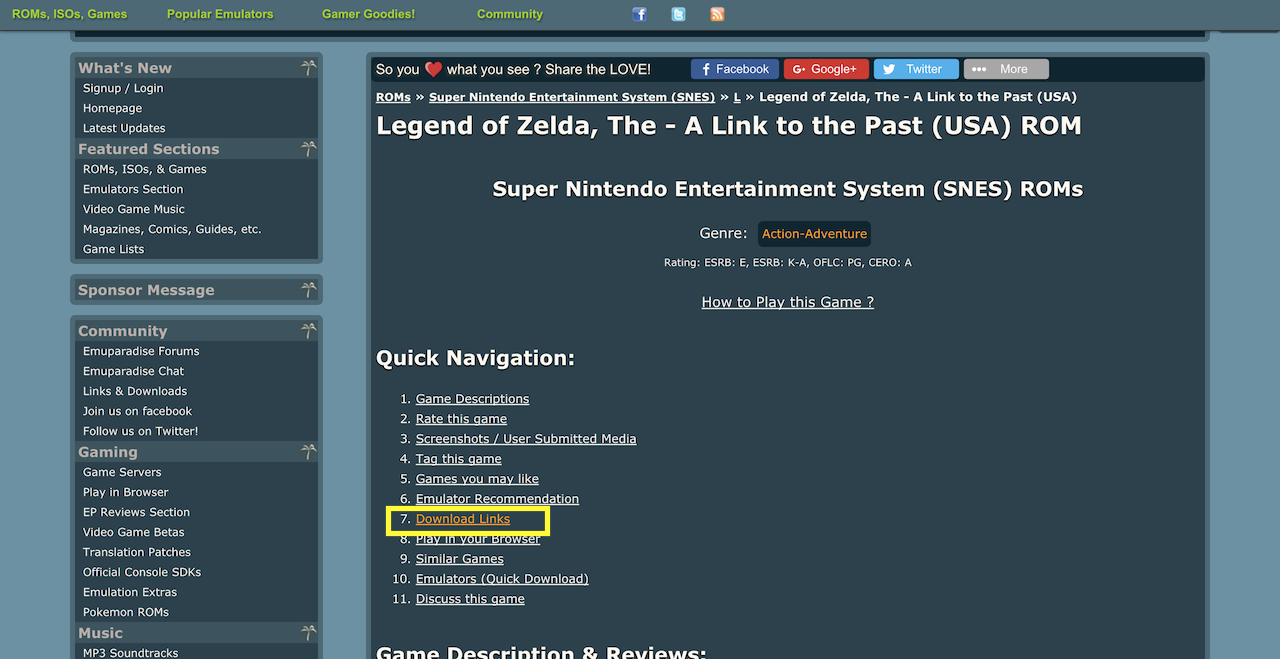1280x659 pixels.
Task: Jump to Emulators (Quick Download)
Action: pos(502,579)
